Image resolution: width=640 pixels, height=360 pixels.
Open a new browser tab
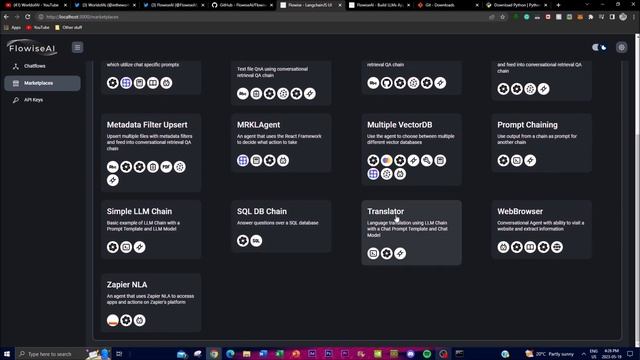(558, 5)
